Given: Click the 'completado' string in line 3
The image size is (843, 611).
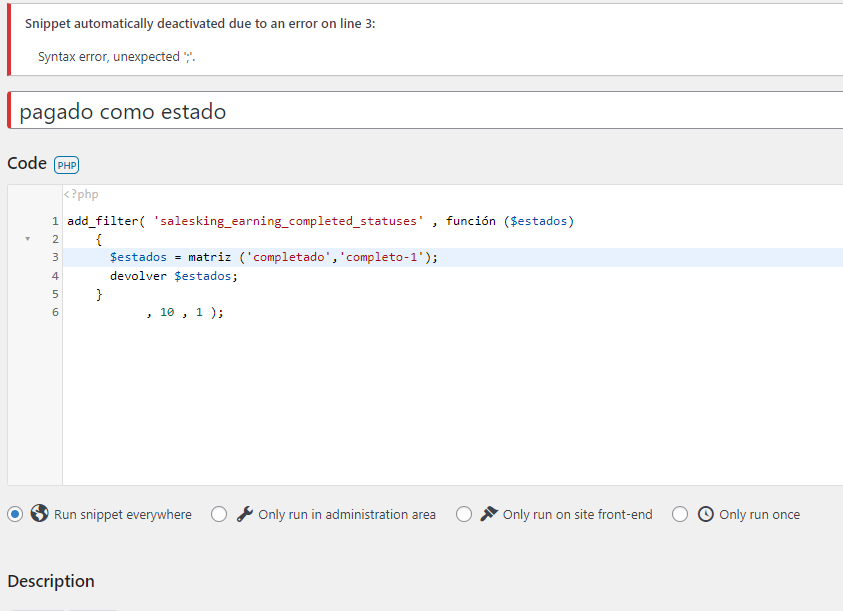Looking at the screenshot, I should [289, 257].
